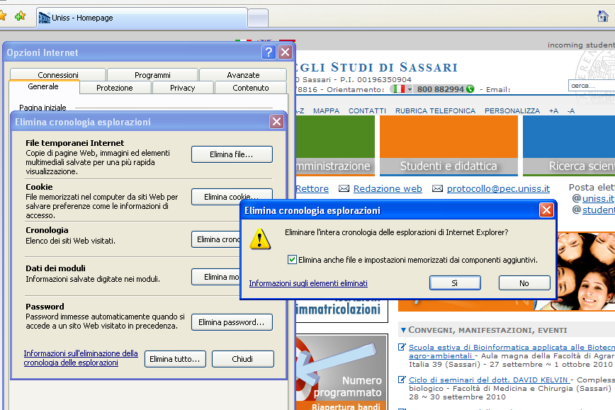Click the home icon in browser toolbar
The image size is (615, 410).
point(4,18)
